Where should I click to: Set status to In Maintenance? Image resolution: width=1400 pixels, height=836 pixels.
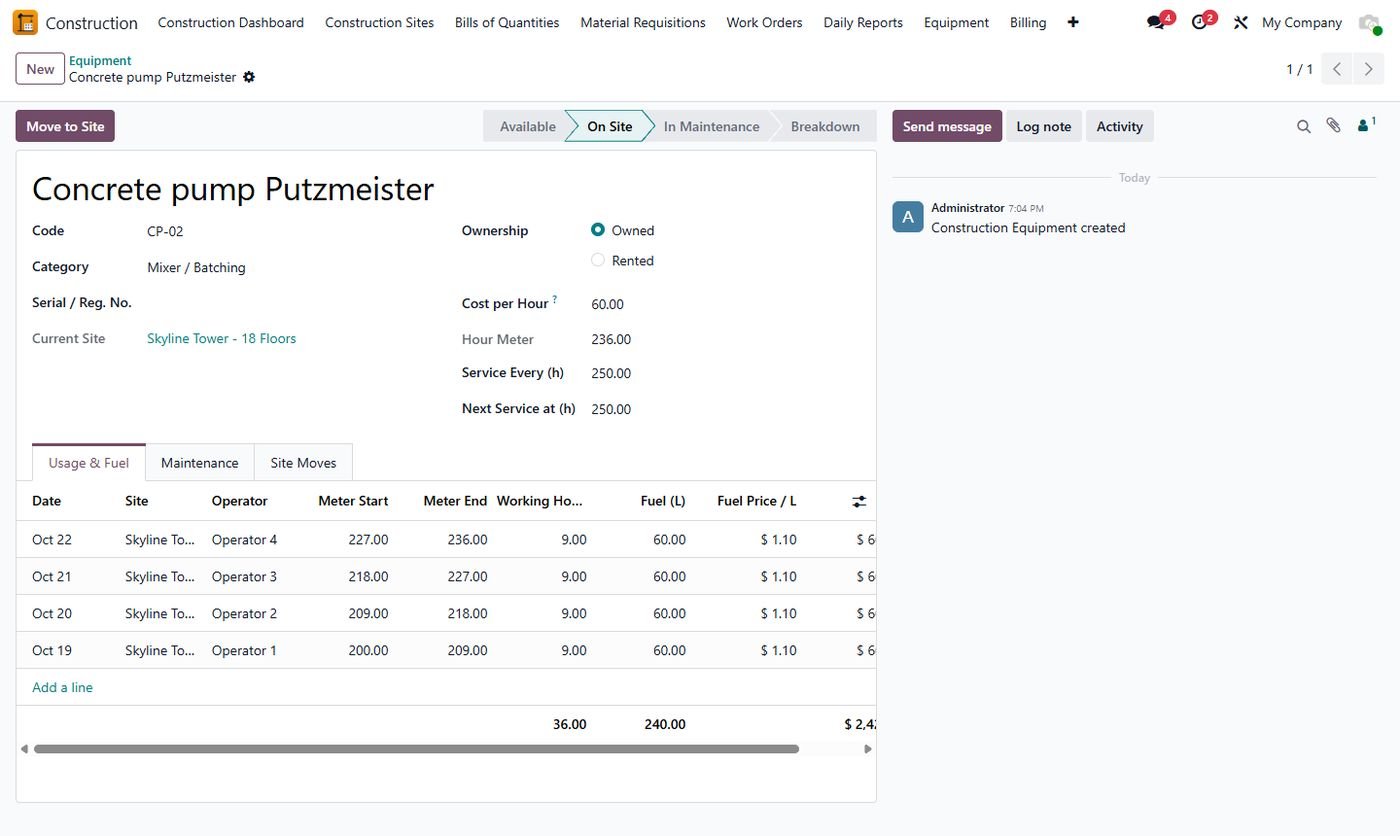click(x=711, y=126)
